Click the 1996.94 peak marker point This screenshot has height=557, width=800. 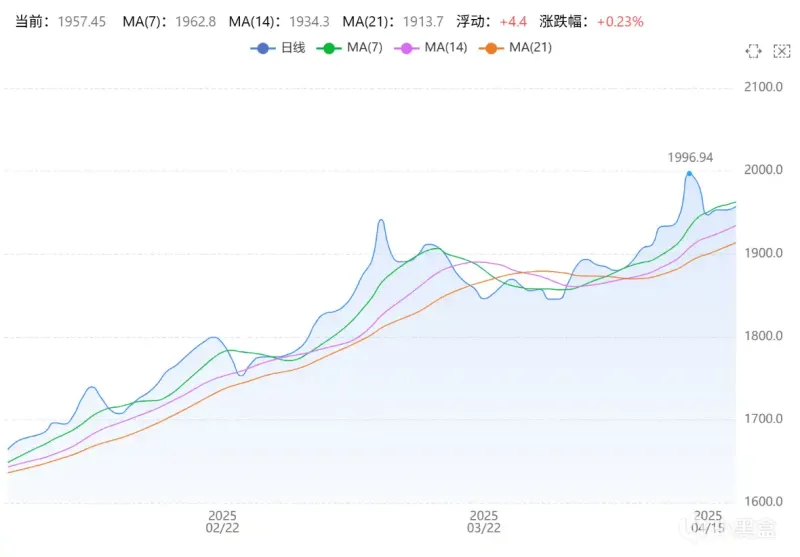point(689,173)
